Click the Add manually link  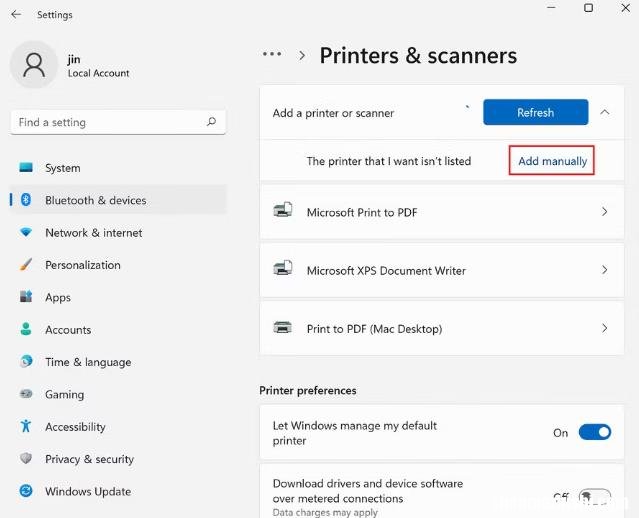click(552, 161)
